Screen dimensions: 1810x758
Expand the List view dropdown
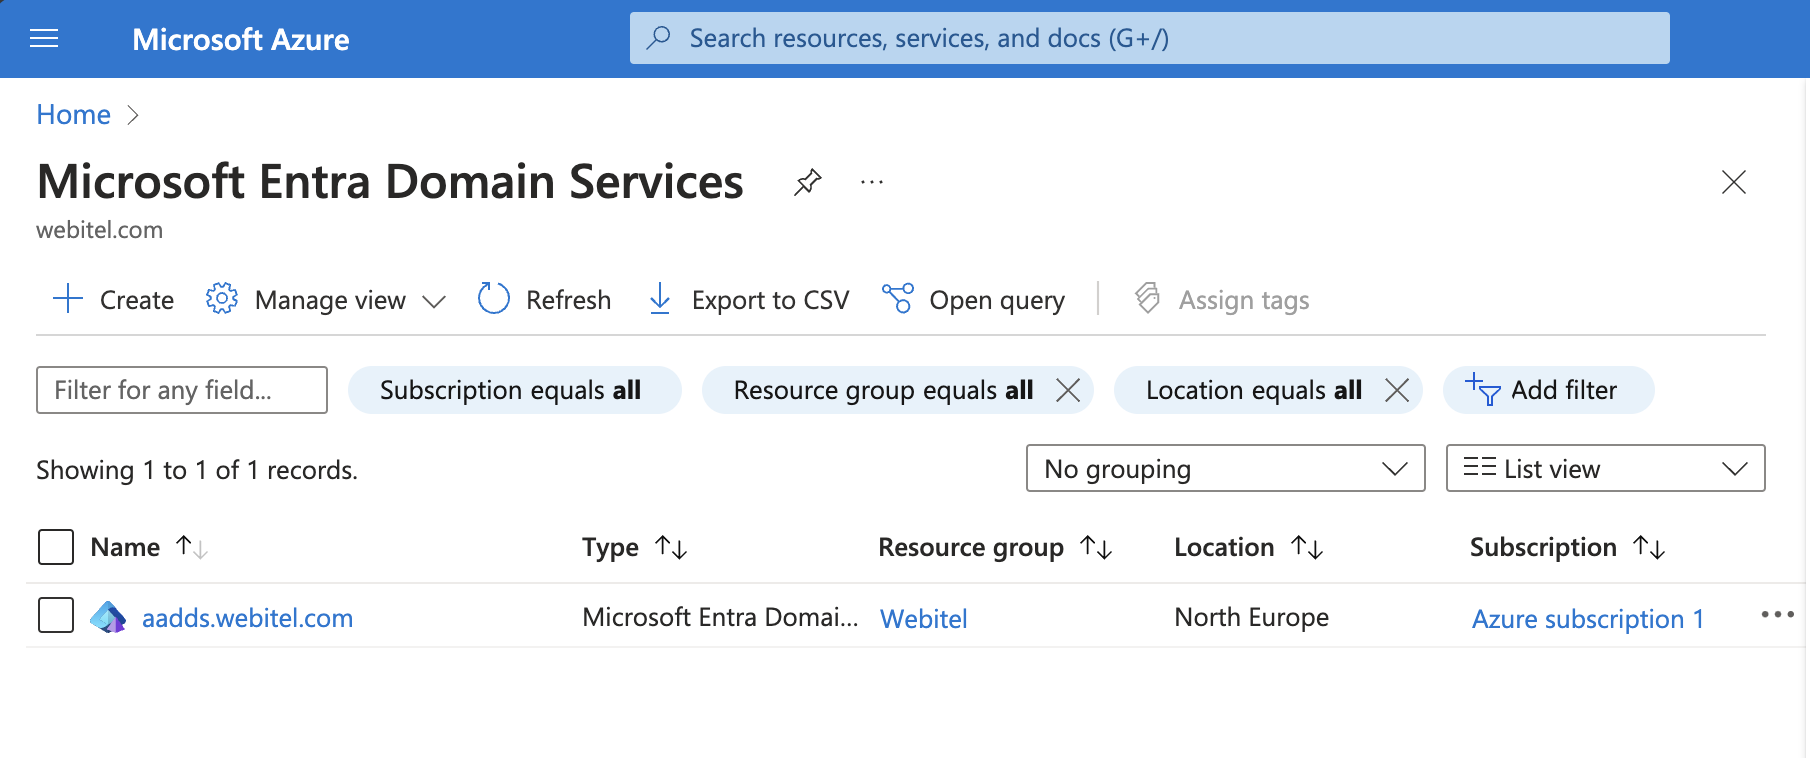[1605, 468]
